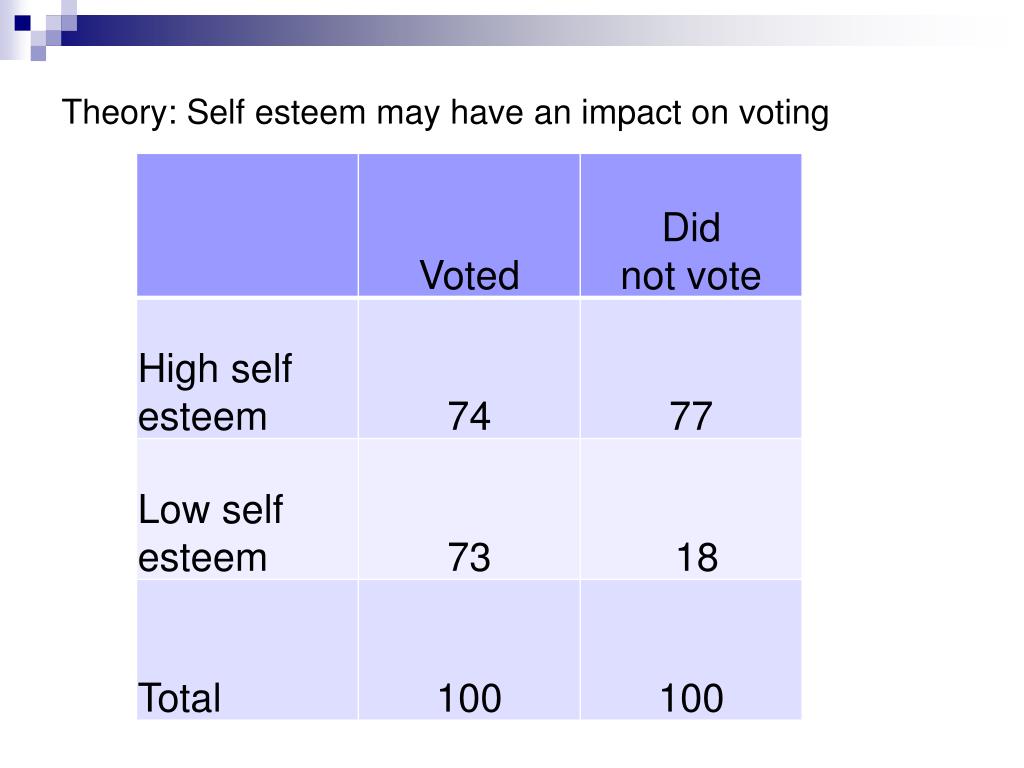This screenshot has width=1024, height=768.
Task: Click the empty top-left header cell
Action: [248, 225]
